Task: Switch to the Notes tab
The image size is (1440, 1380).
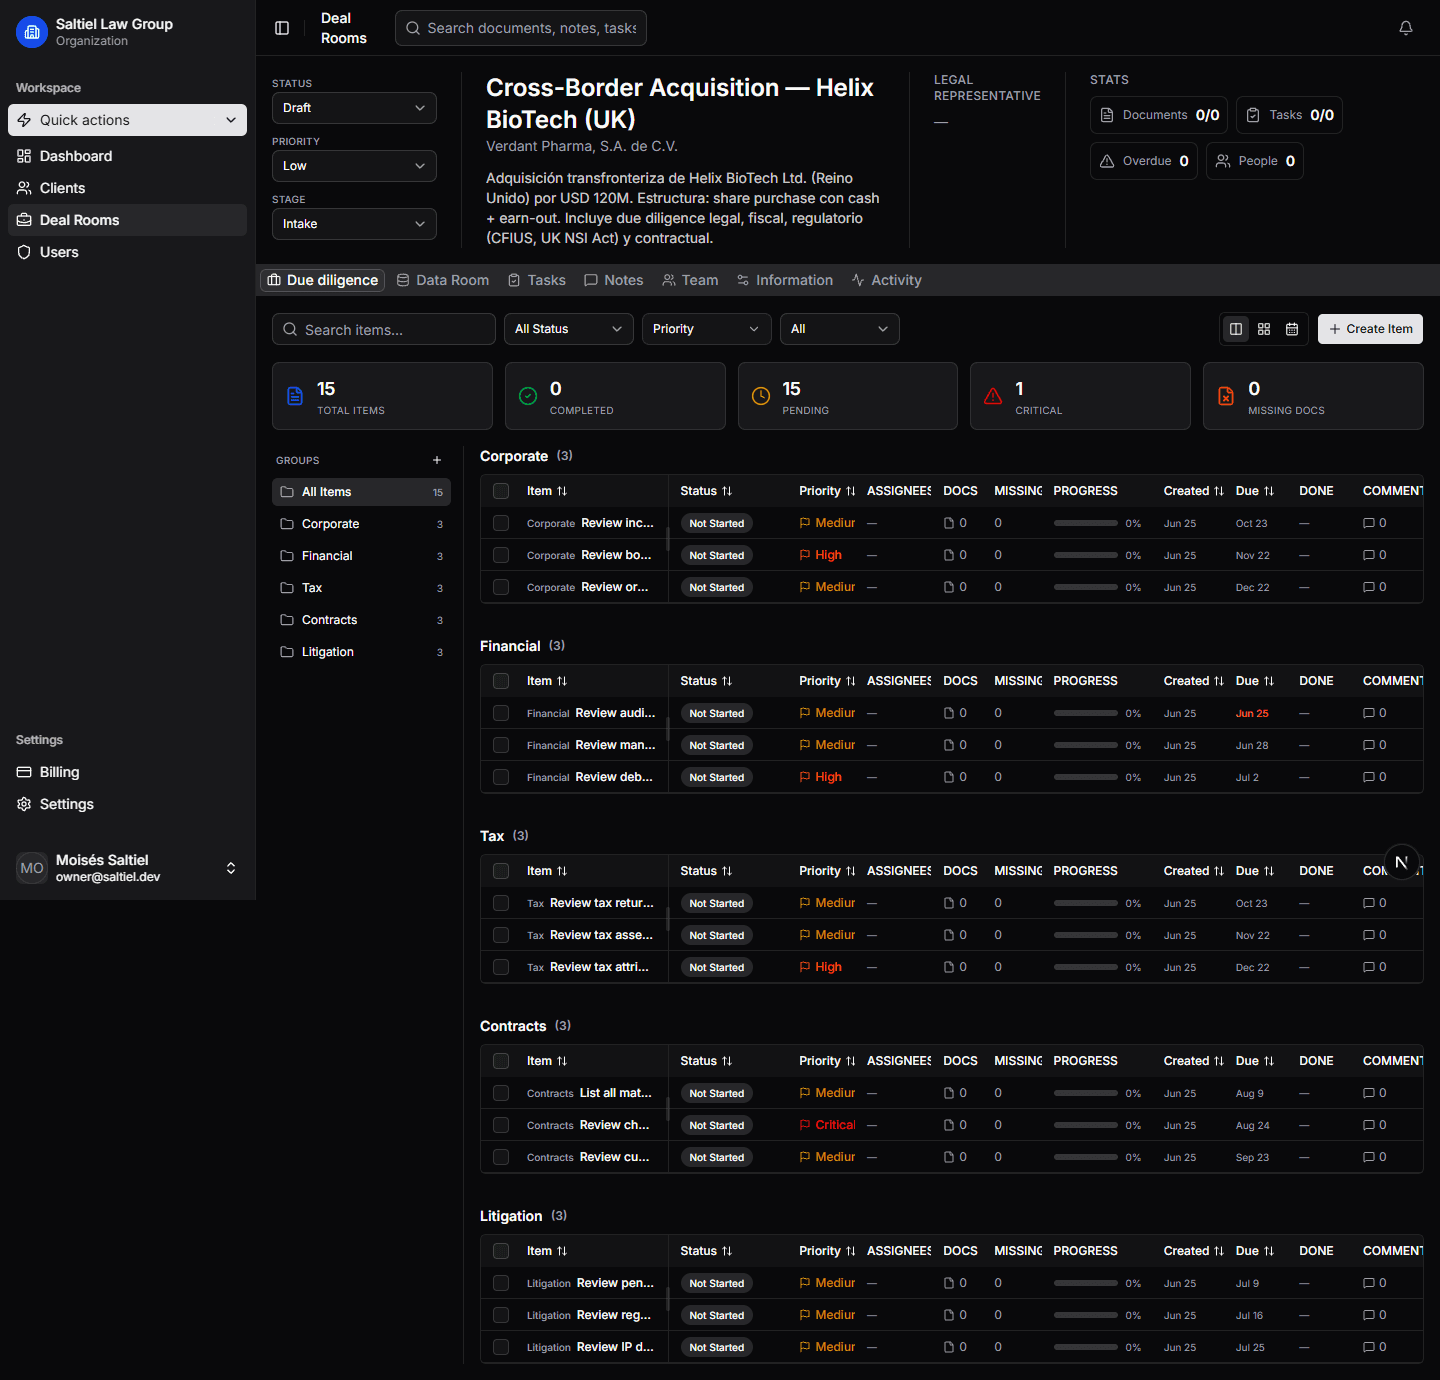Action: tap(614, 280)
